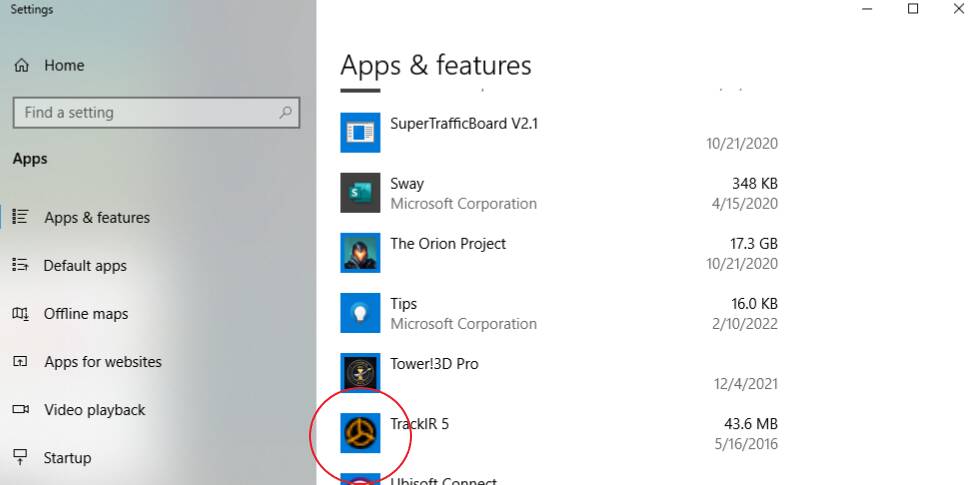The width and height of the screenshot is (978, 485).
Task: Open the Startup settings page
Action: pyautogui.click(x=67, y=458)
